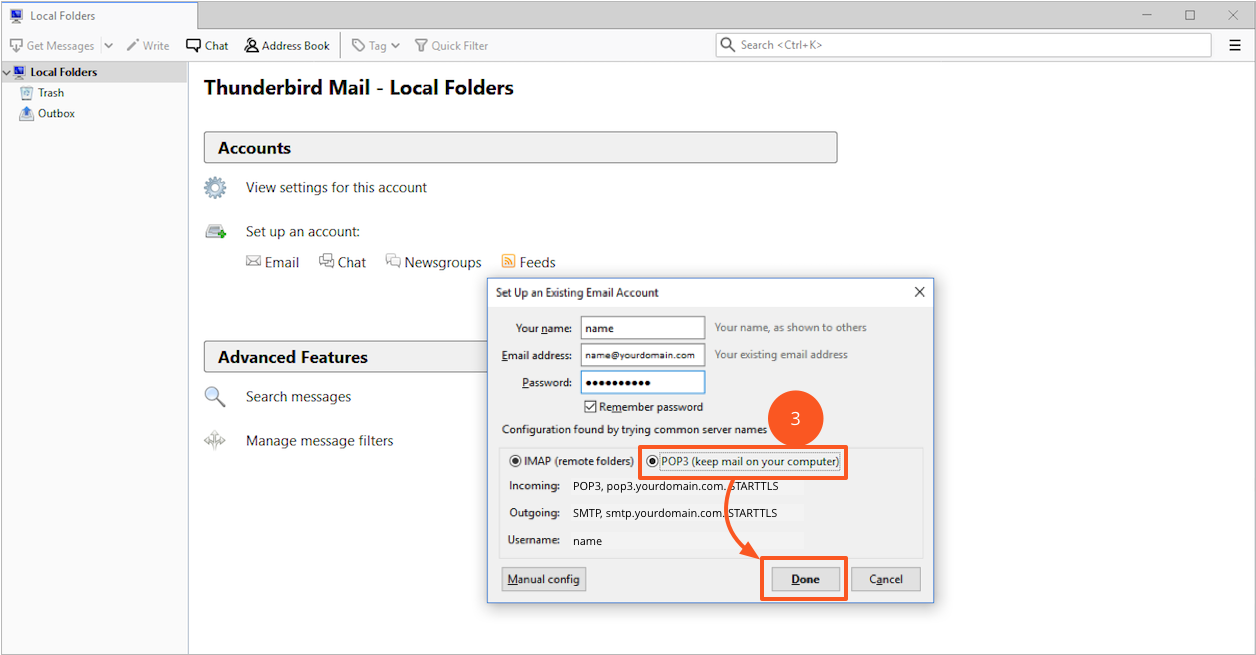The height and width of the screenshot is (655, 1256).
Task: Click the Username value 'name'
Action: click(x=588, y=541)
